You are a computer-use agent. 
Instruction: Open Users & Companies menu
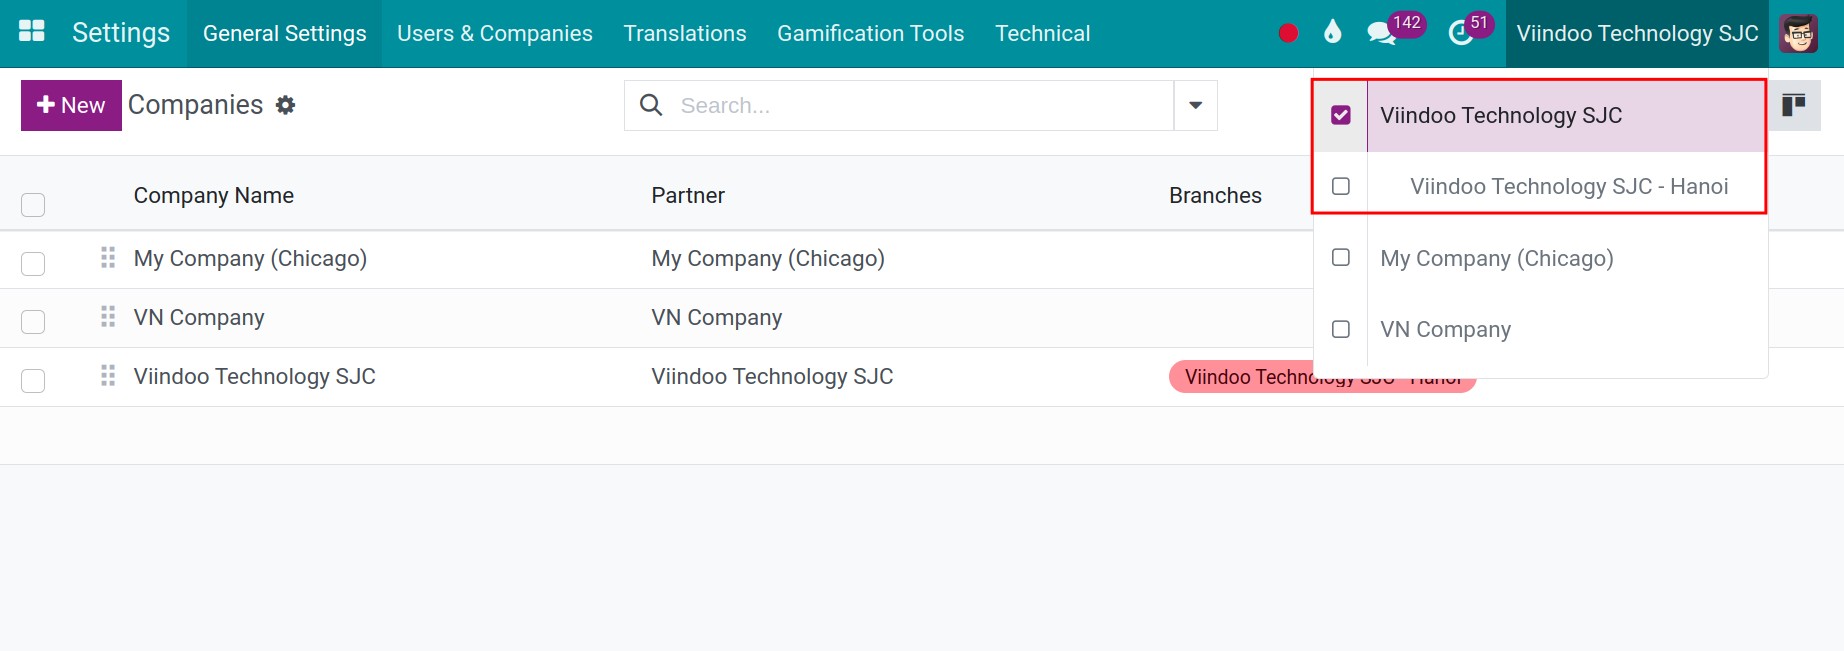click(495, 33)
